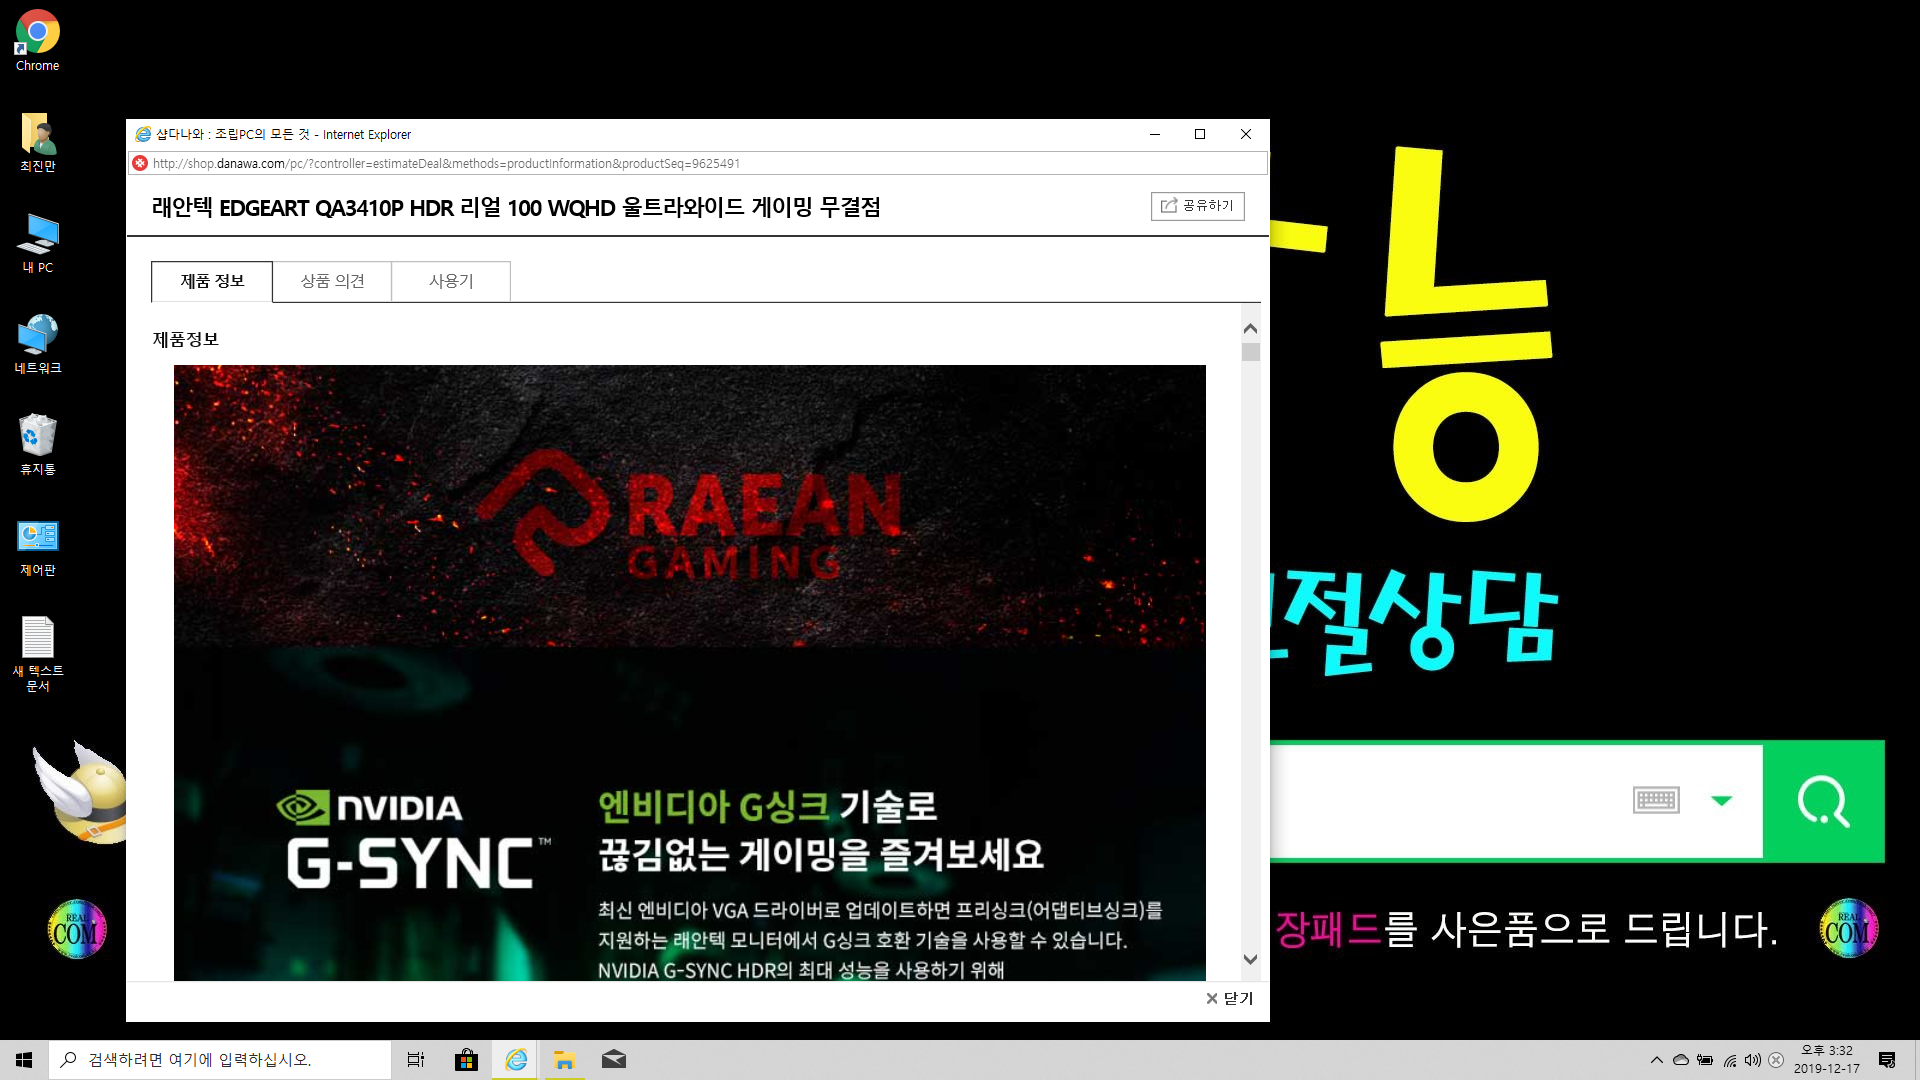Click the REAL COM badge on the left
Screen dimensions: 1920x1080
77,930
